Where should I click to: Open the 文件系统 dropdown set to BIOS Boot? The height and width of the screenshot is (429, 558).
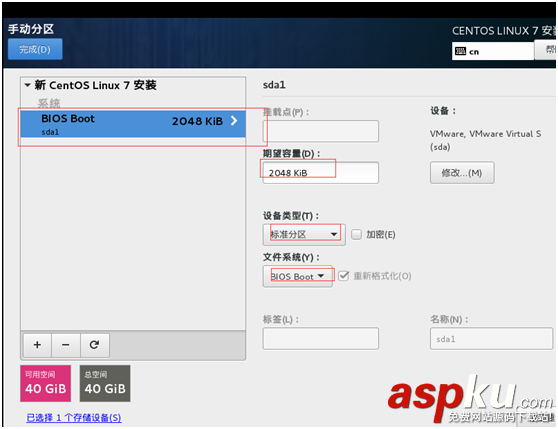[298, 276]
